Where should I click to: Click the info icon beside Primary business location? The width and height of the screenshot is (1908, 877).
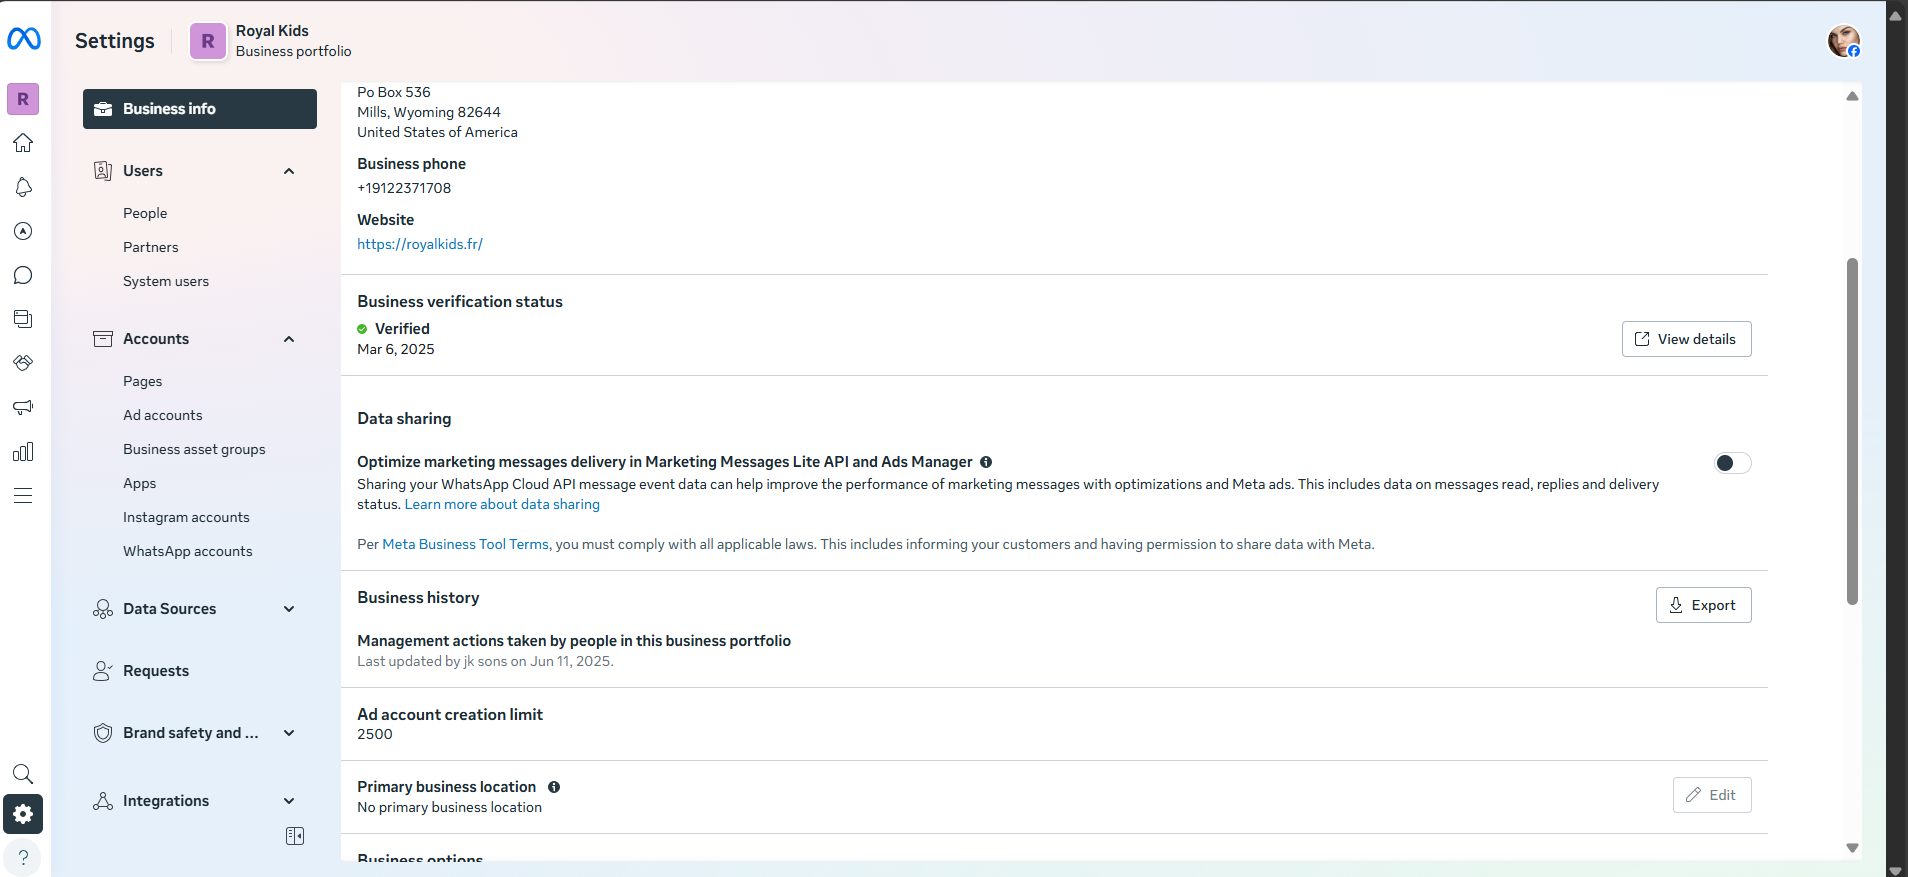(554, 787)
